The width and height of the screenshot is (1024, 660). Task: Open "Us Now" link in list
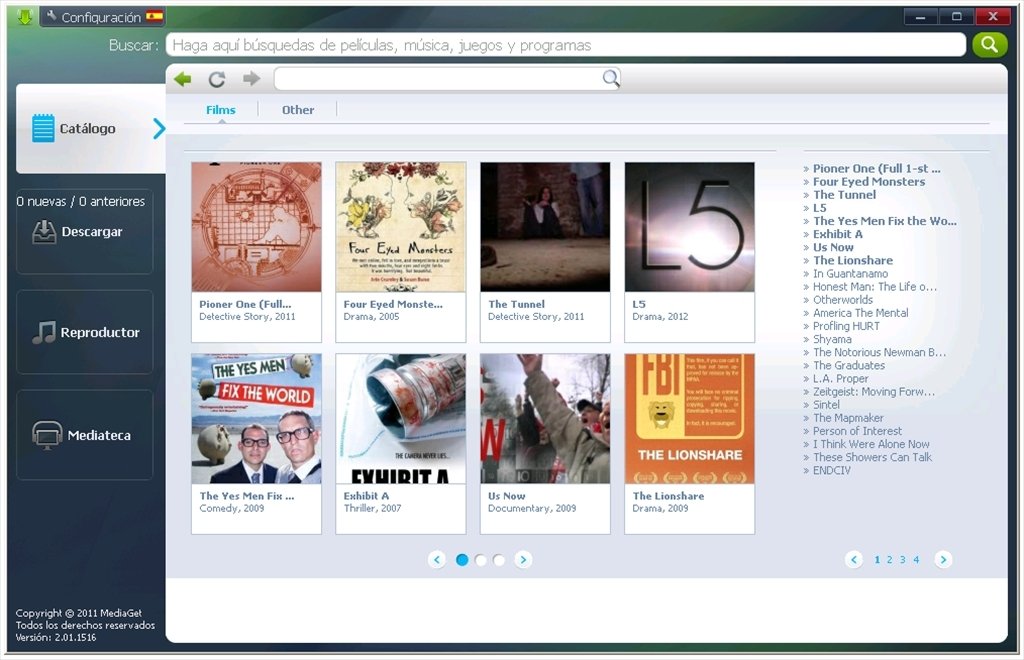coord(833,247)
